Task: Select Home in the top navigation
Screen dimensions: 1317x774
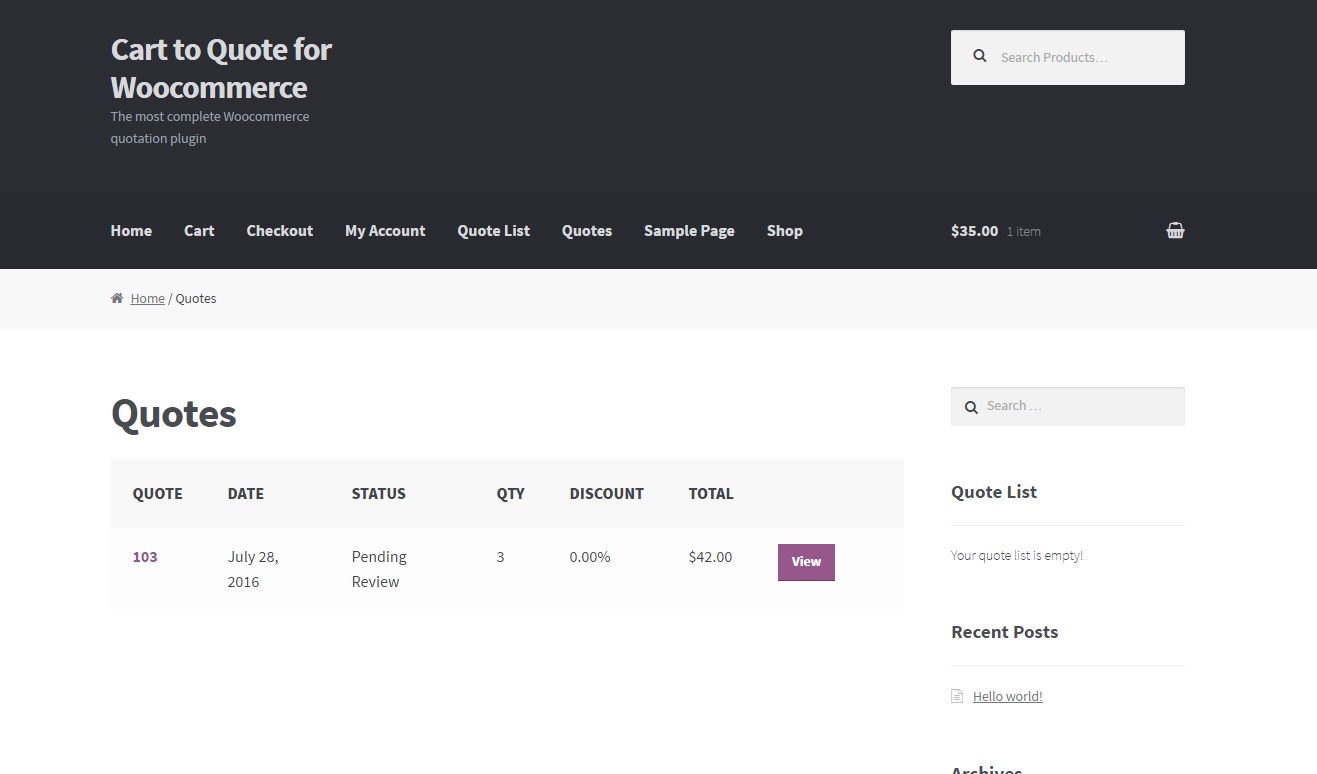Action: tap(131, 230)
